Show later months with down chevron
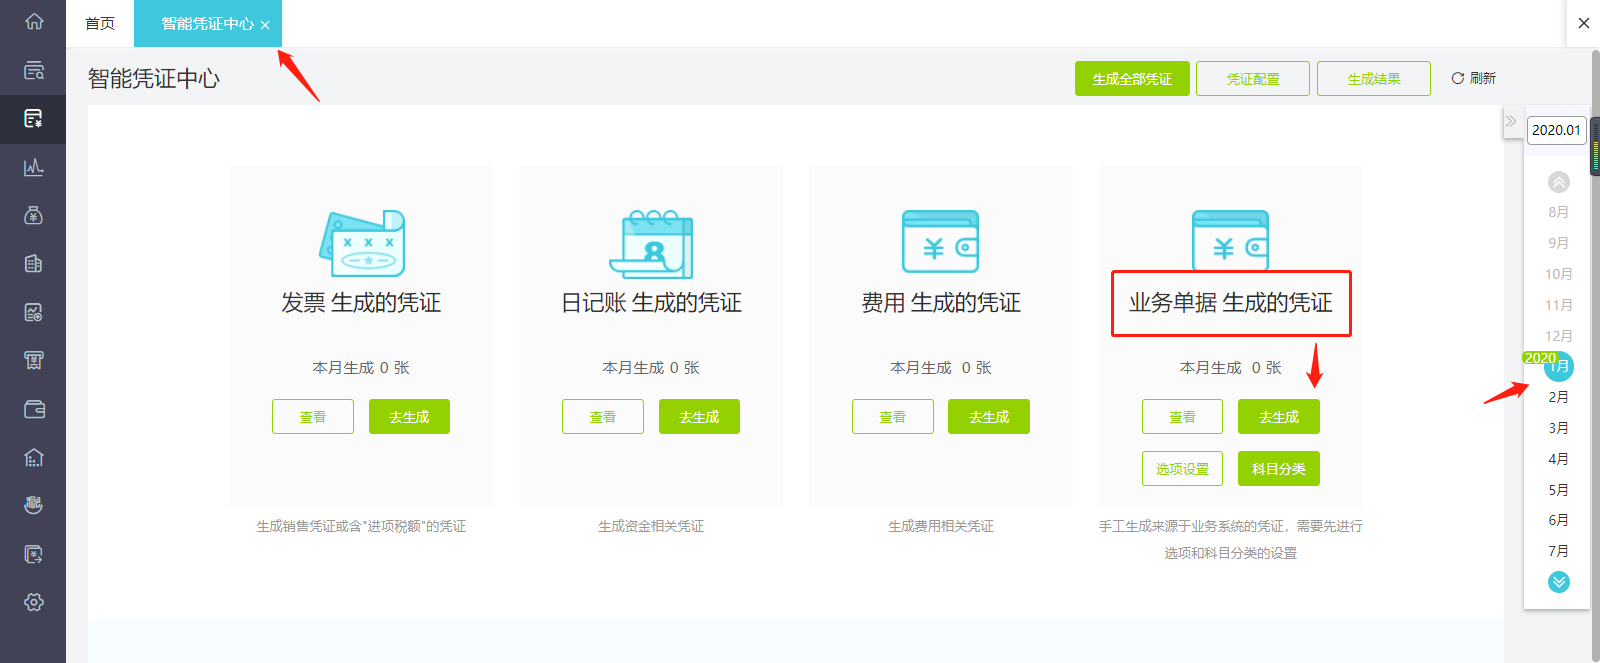1600x663 pixels. [1558, 582]
